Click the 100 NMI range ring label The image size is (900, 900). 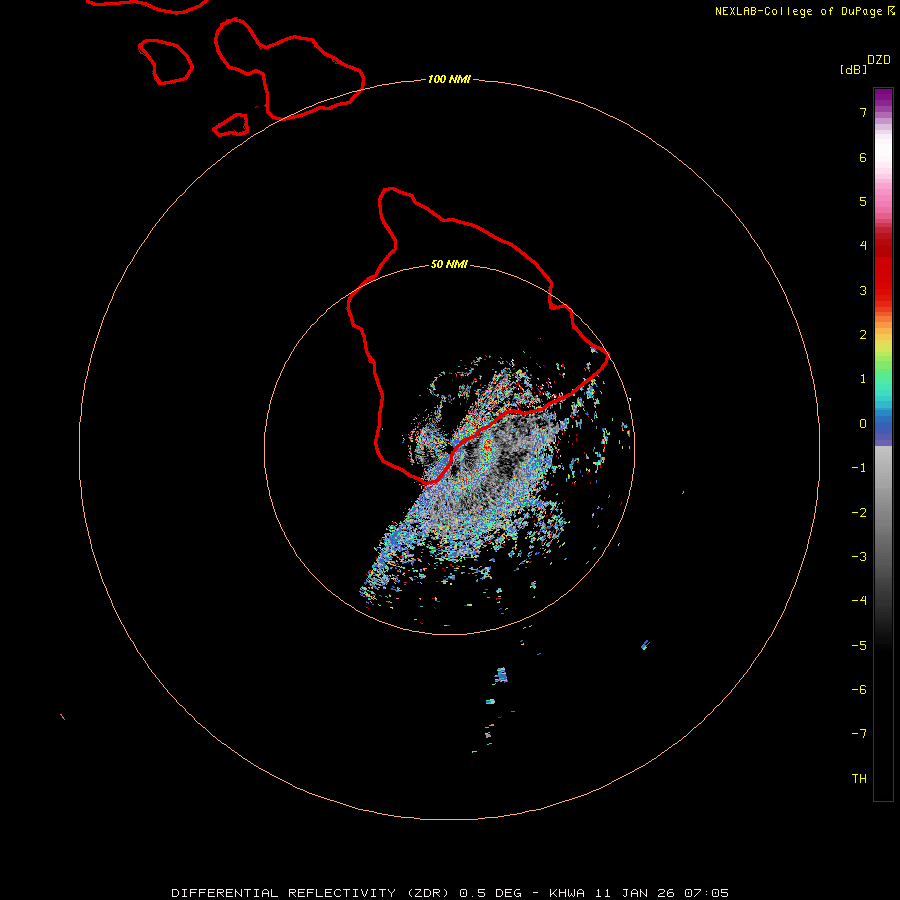click(x=449, y=79)
